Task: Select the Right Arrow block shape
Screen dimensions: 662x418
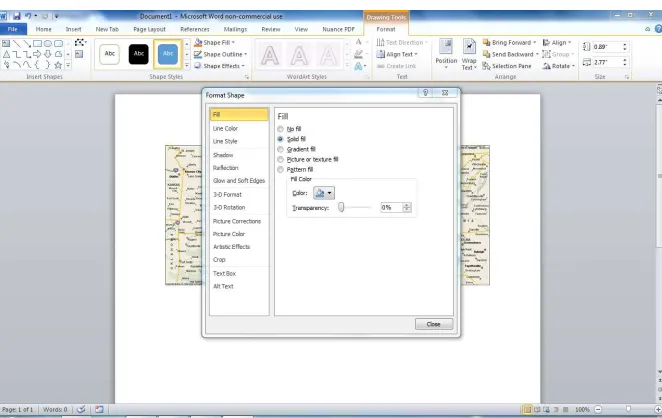Action: 37,54
